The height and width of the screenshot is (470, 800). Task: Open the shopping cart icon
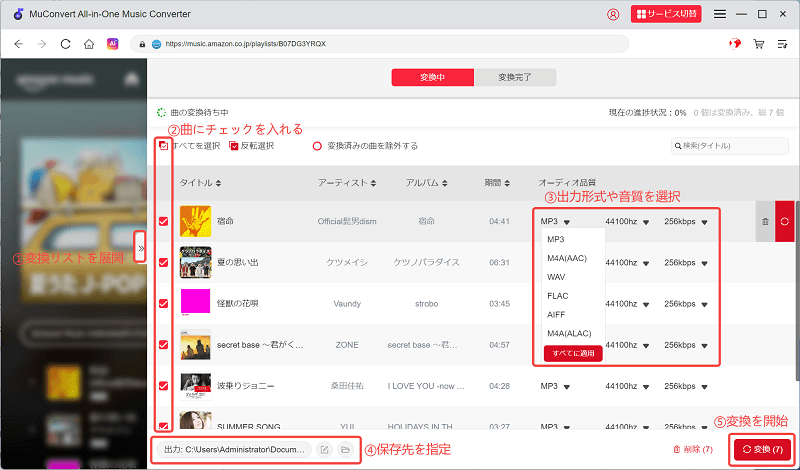point(759,44)
